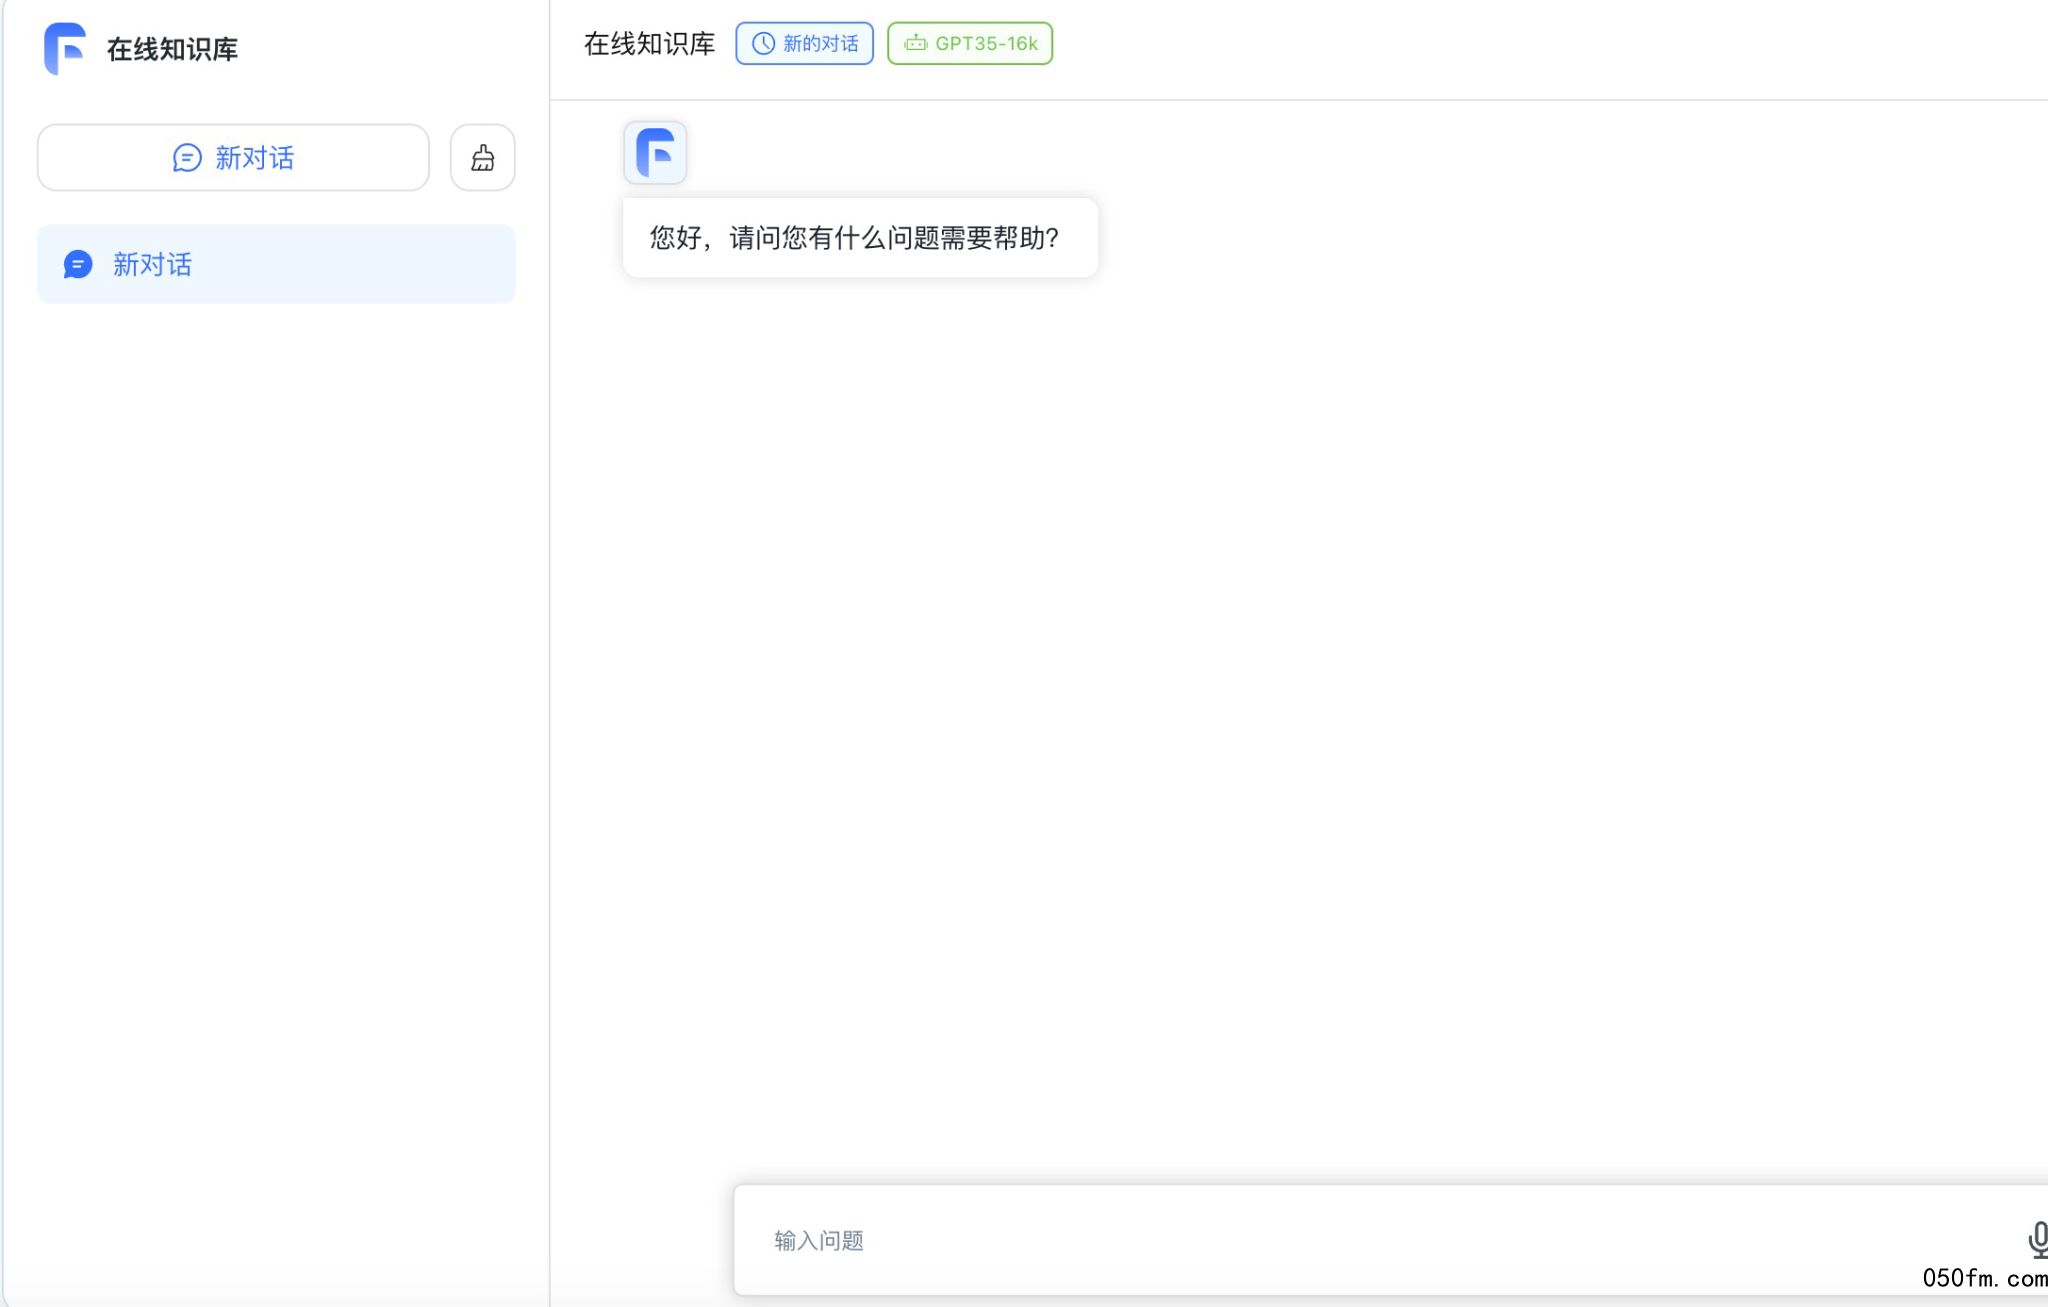
Task: Click the robot icon in GPT35-16k tag
Action: [915, 43]
